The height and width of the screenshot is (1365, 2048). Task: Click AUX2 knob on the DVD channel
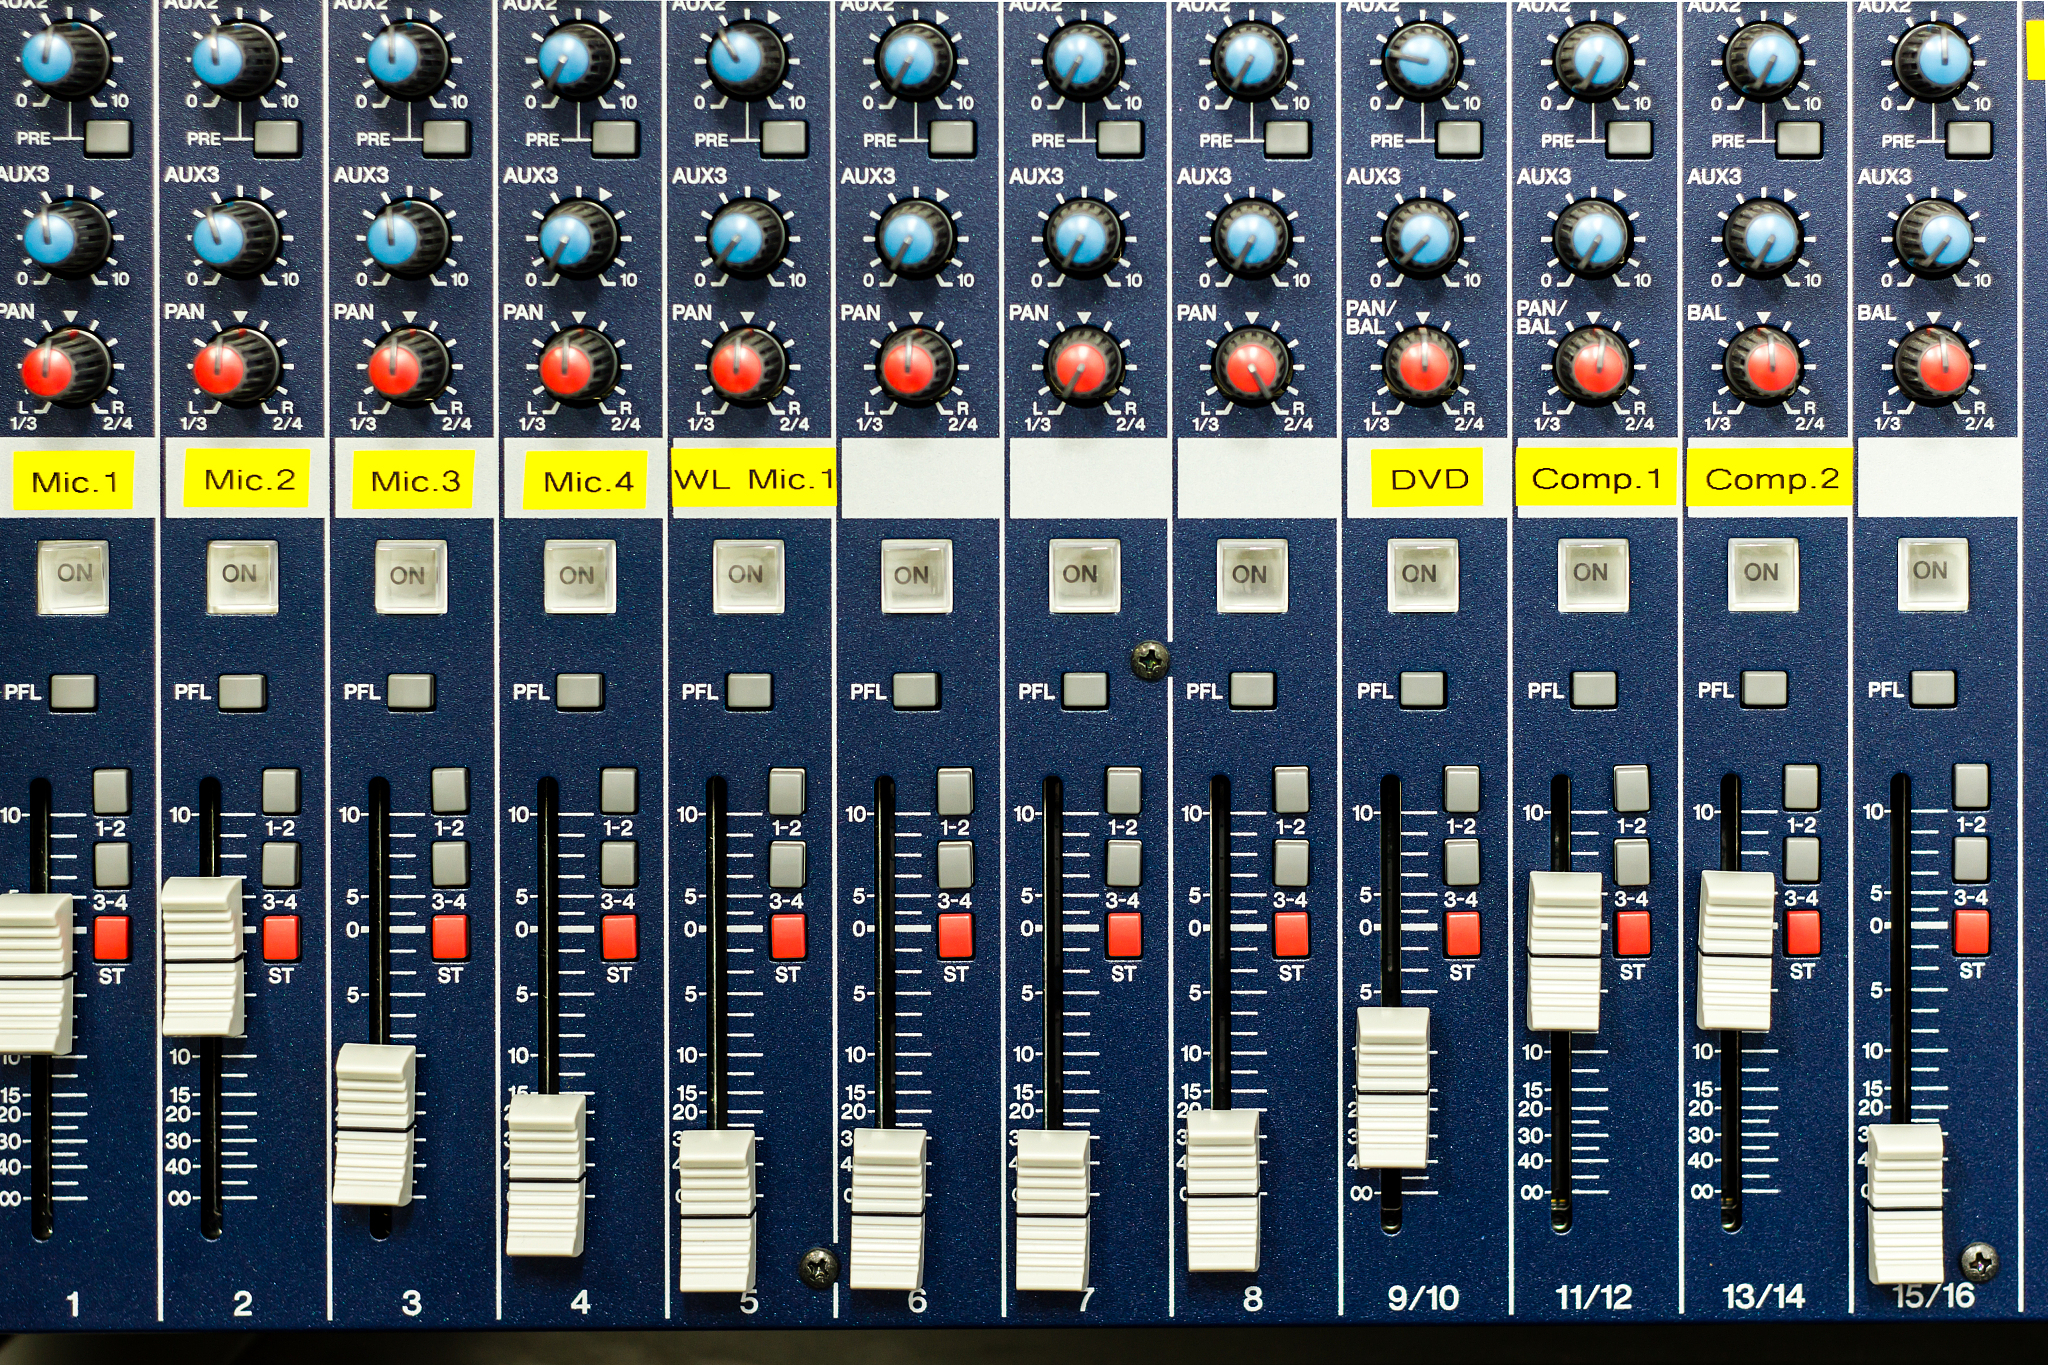1422,60
